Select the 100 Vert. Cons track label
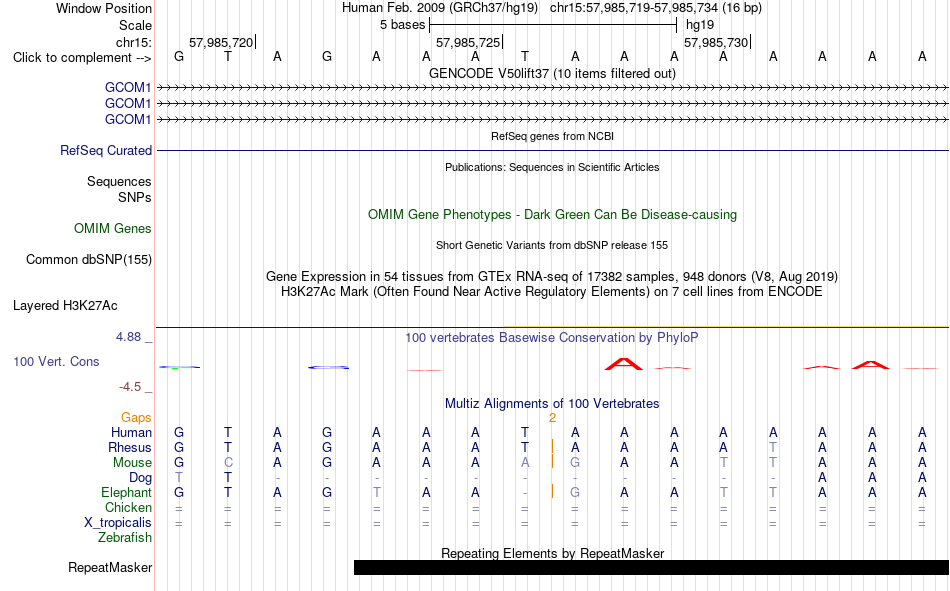The image size is (950, 591). pyautogui.click(x=56, y=362)
